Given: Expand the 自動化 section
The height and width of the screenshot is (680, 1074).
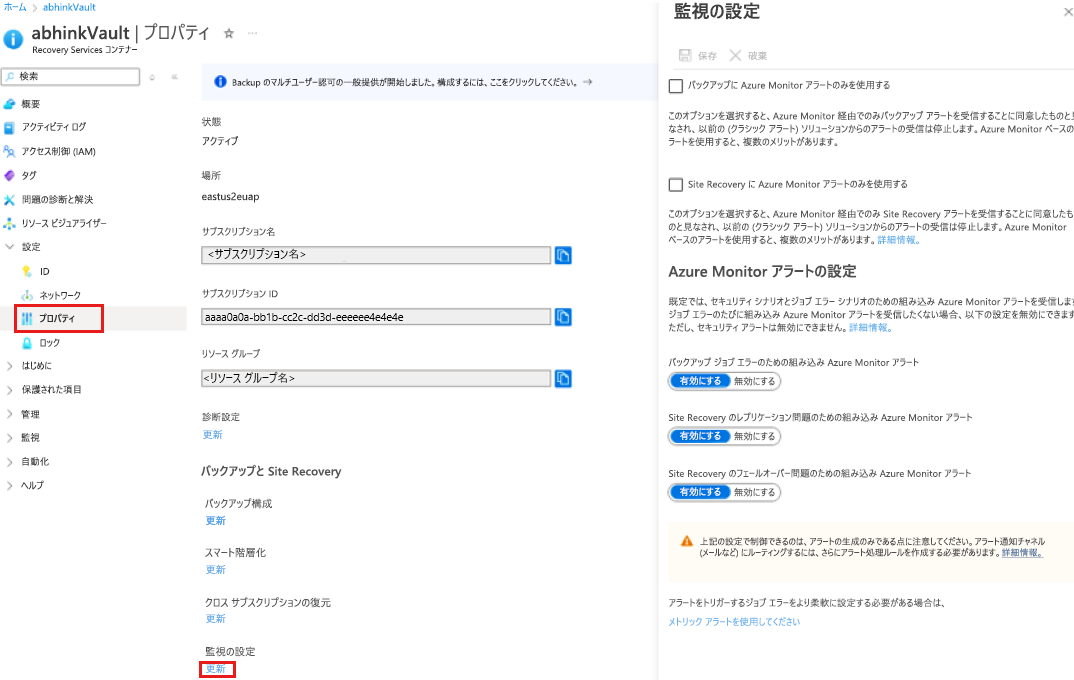Looking at the screenshot, I should (10, 462).
